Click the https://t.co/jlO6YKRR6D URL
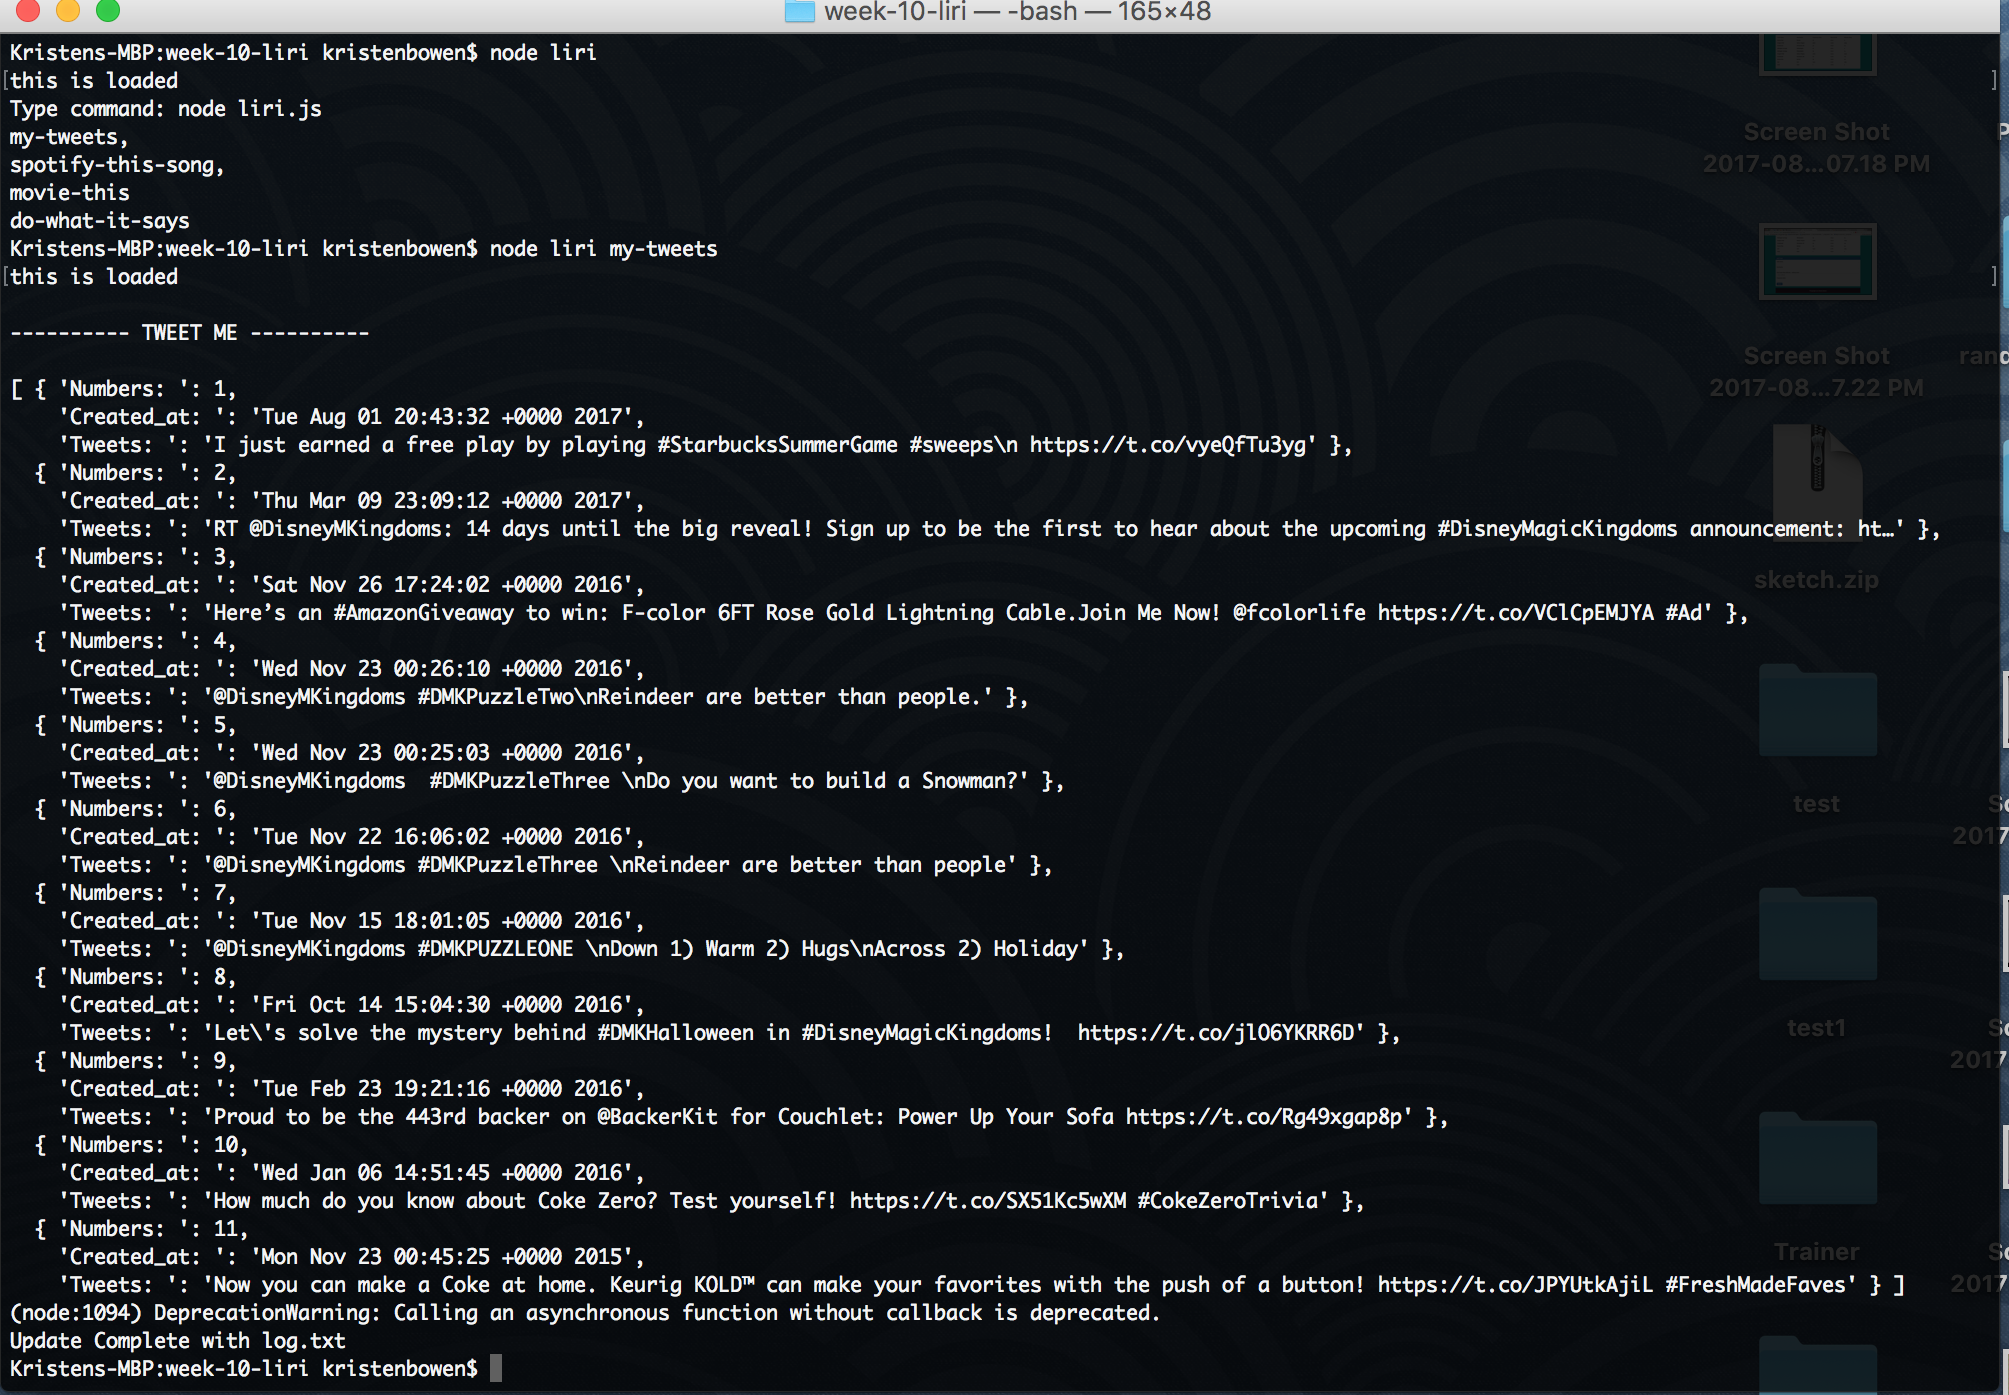Image resolution: width=2009 pixels, height=1395 pixels. pos(1216,1032)
